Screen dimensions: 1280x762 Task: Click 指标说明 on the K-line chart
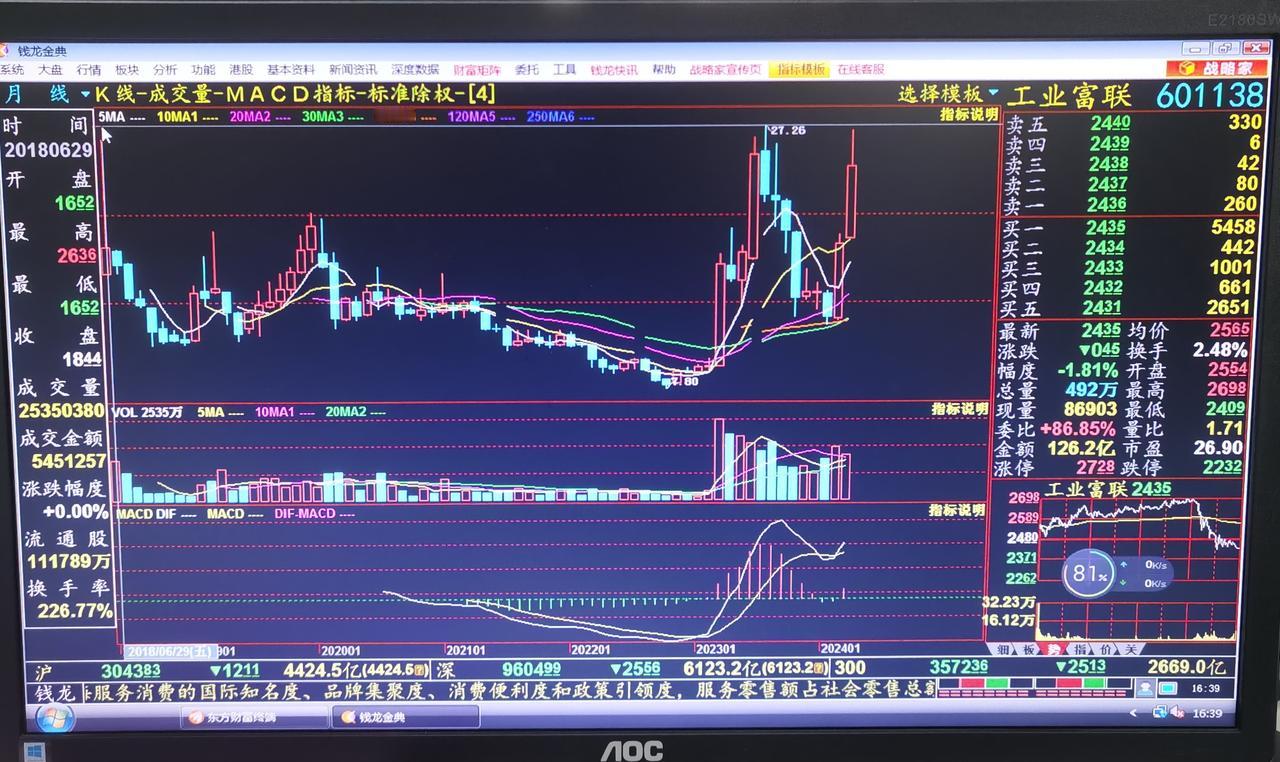pyautogui.click(x=968, y=115)
